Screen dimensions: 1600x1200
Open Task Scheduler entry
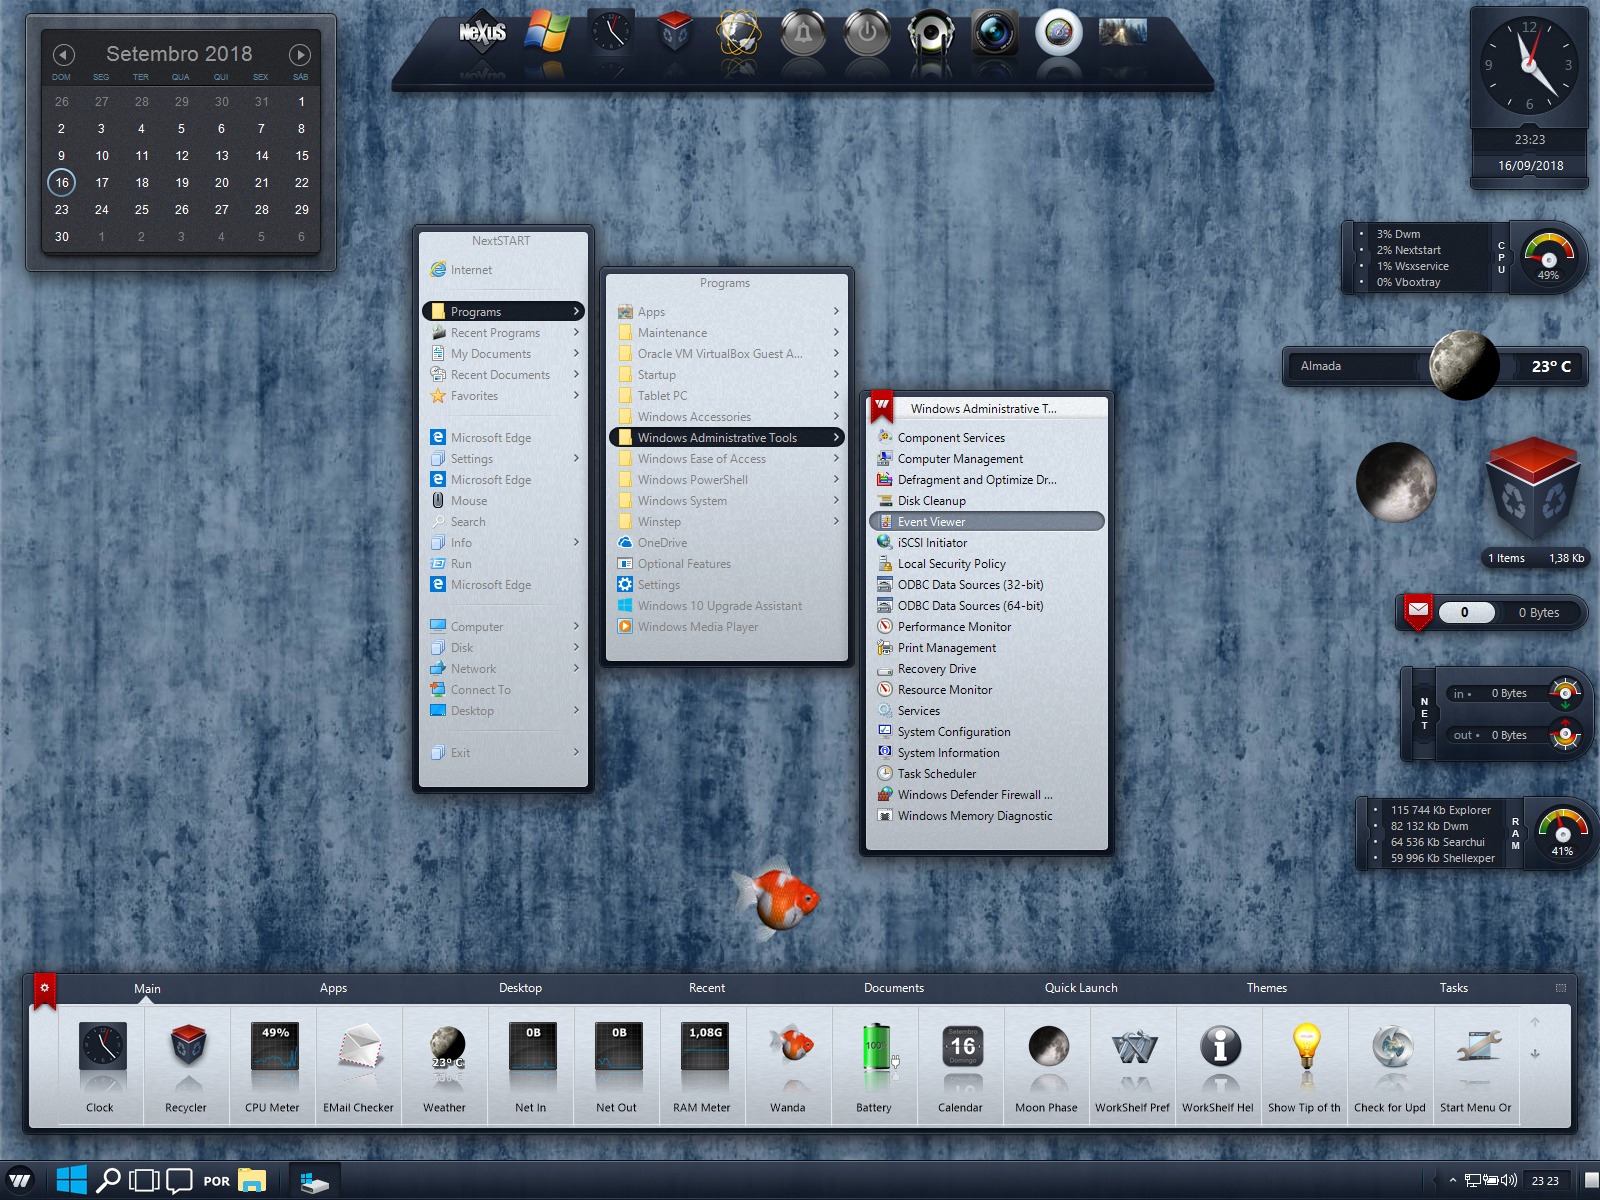tap(987, 774)
